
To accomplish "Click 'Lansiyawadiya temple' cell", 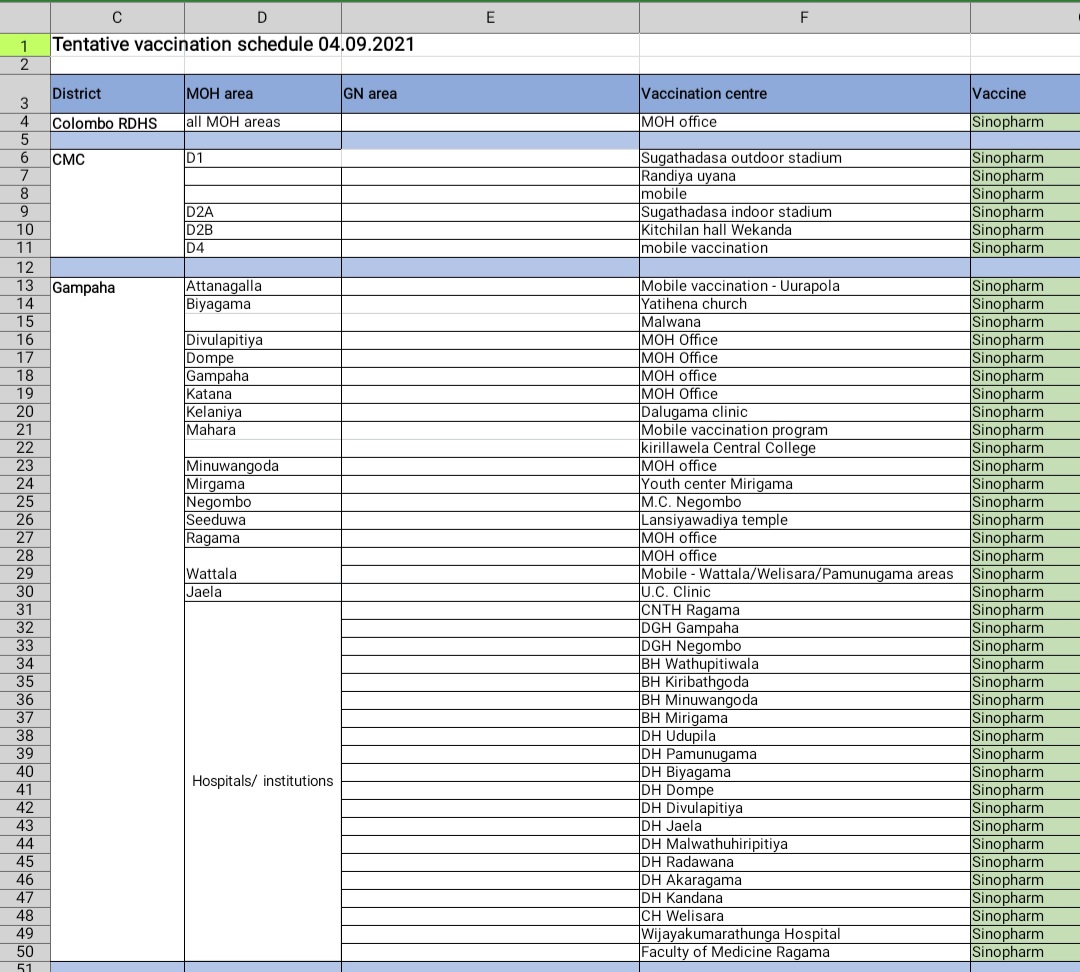I will [x=804, y=520].
